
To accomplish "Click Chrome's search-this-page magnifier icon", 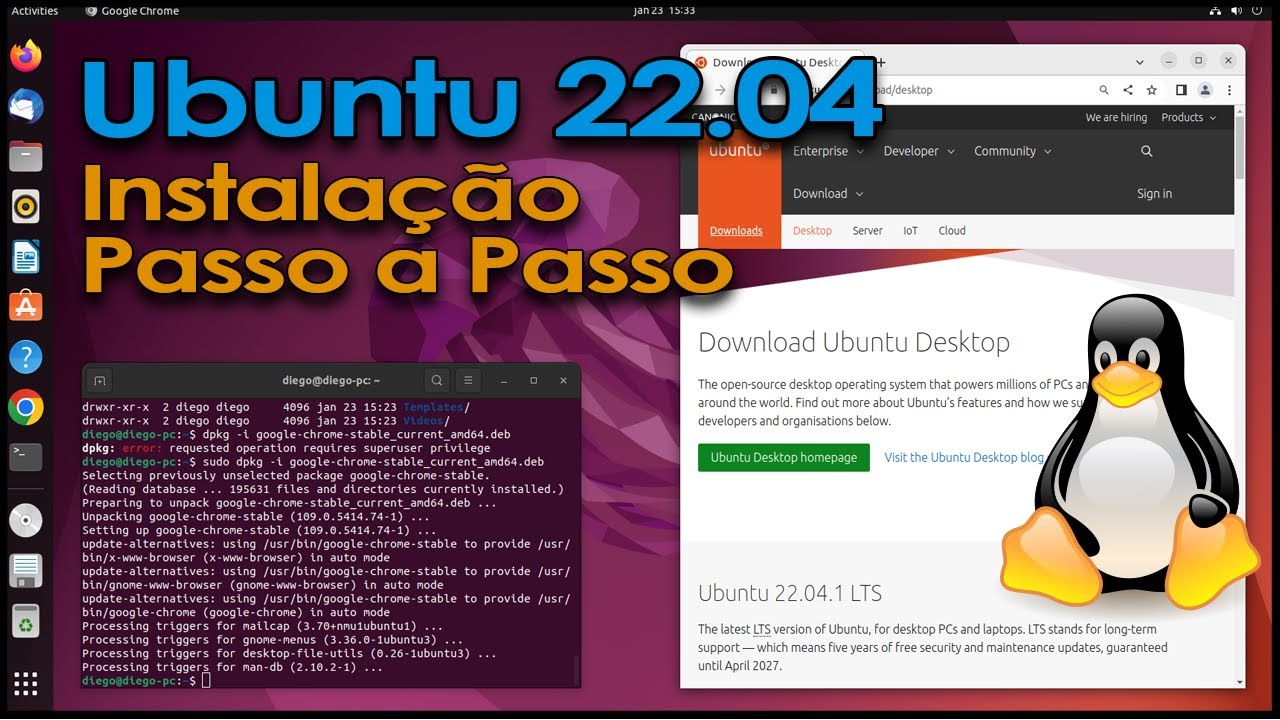I will [x=1104, y=90].
